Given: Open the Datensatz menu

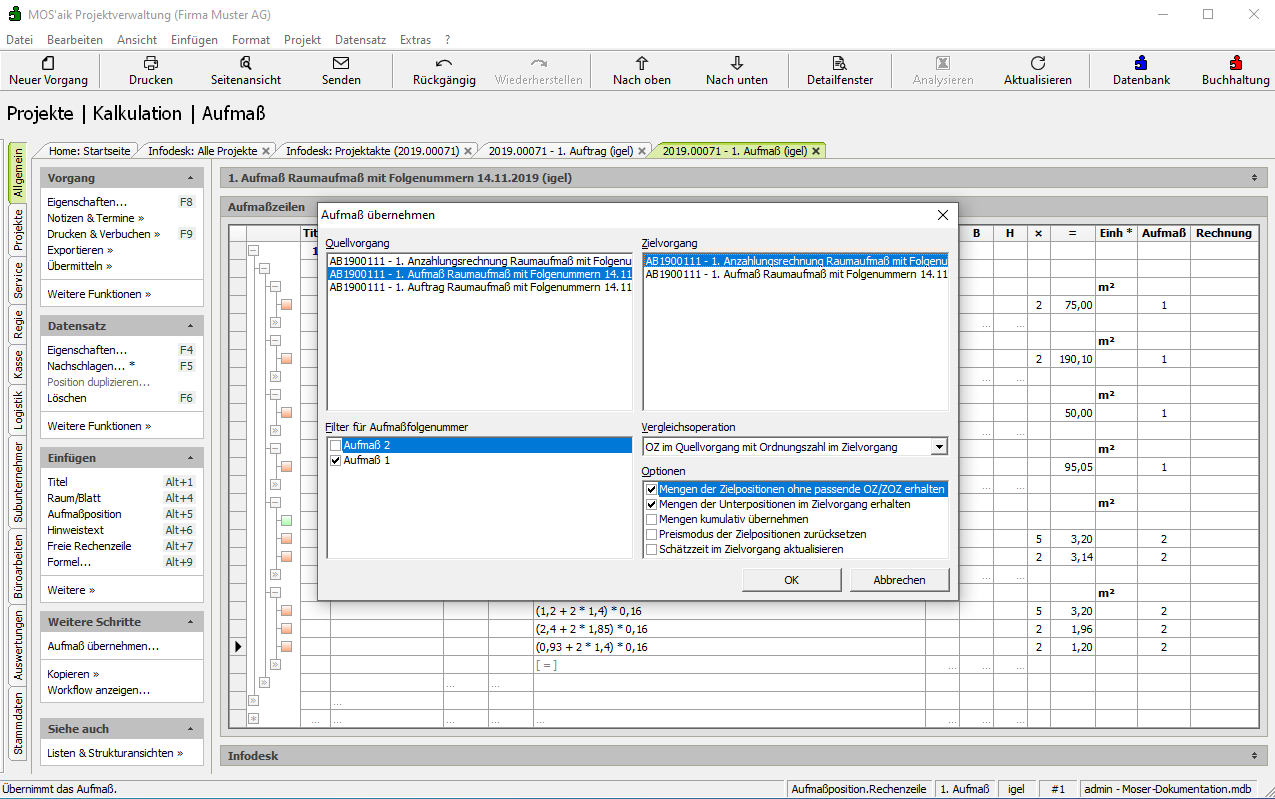Looking at the screenshot, I should [360, 40].
